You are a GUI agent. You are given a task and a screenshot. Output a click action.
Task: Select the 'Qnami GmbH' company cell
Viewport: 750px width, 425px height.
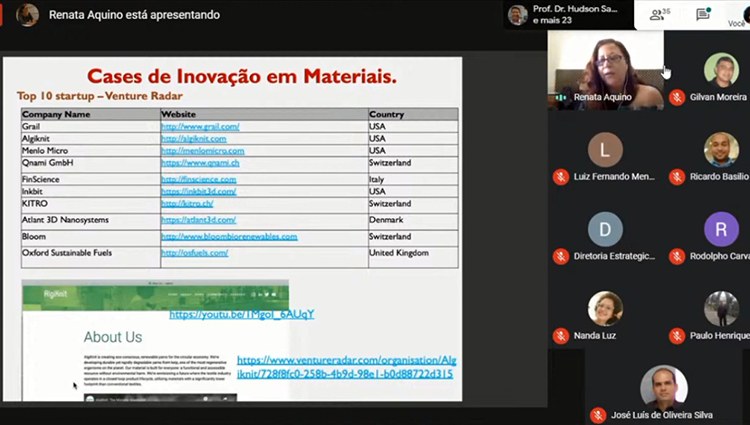tap(91, 165)
